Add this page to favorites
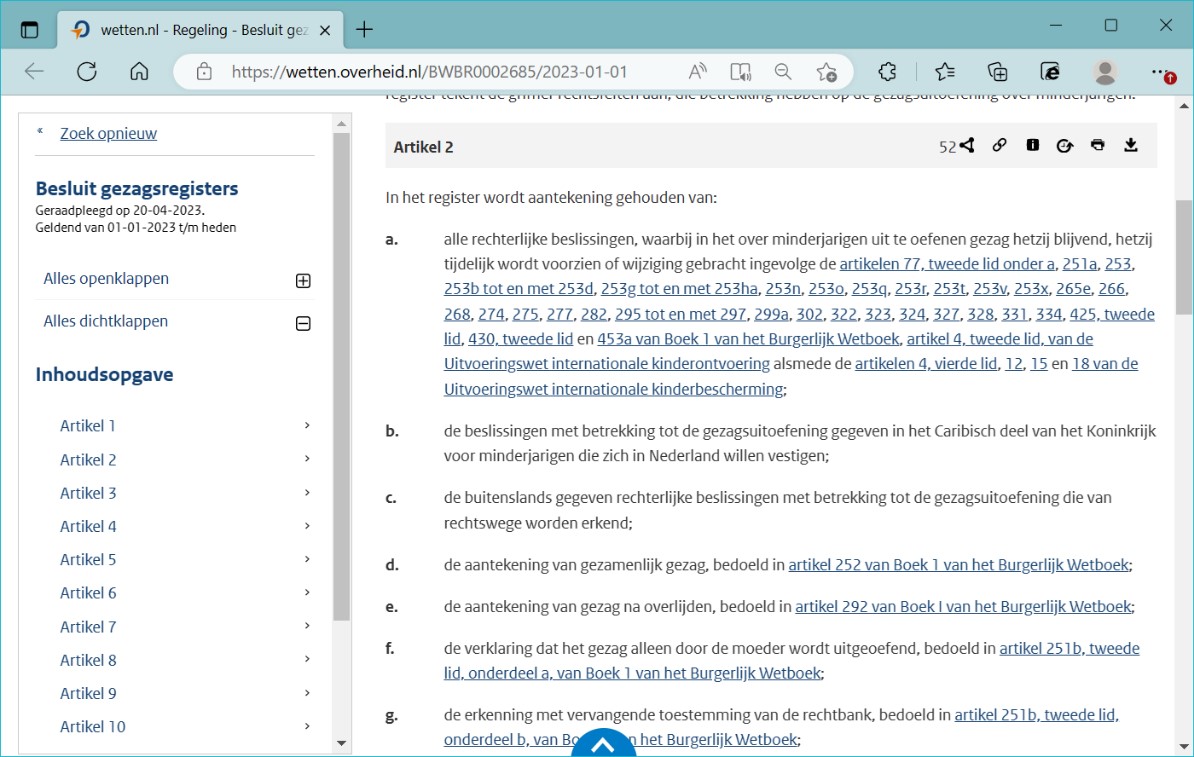The height and width of the screenshot is (757, 1194). 826,72
